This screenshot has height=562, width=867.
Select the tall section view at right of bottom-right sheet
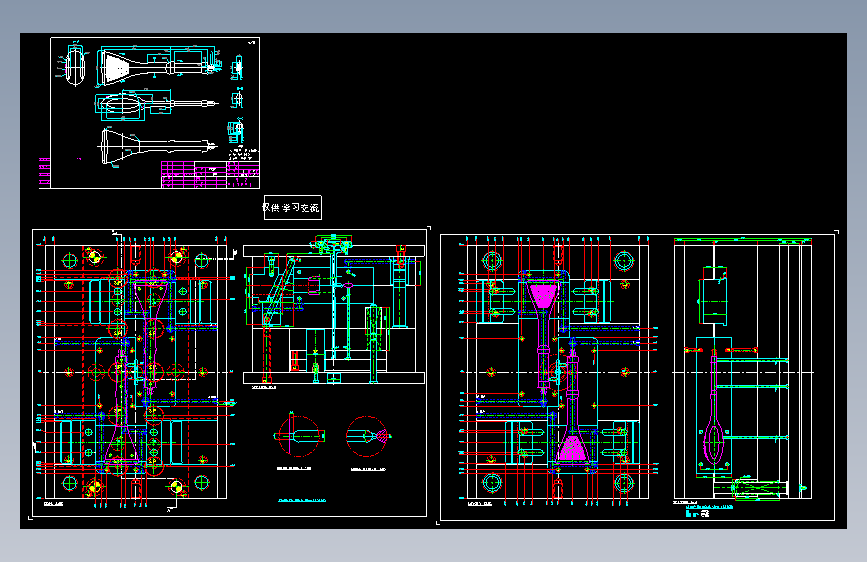[743, 369]
